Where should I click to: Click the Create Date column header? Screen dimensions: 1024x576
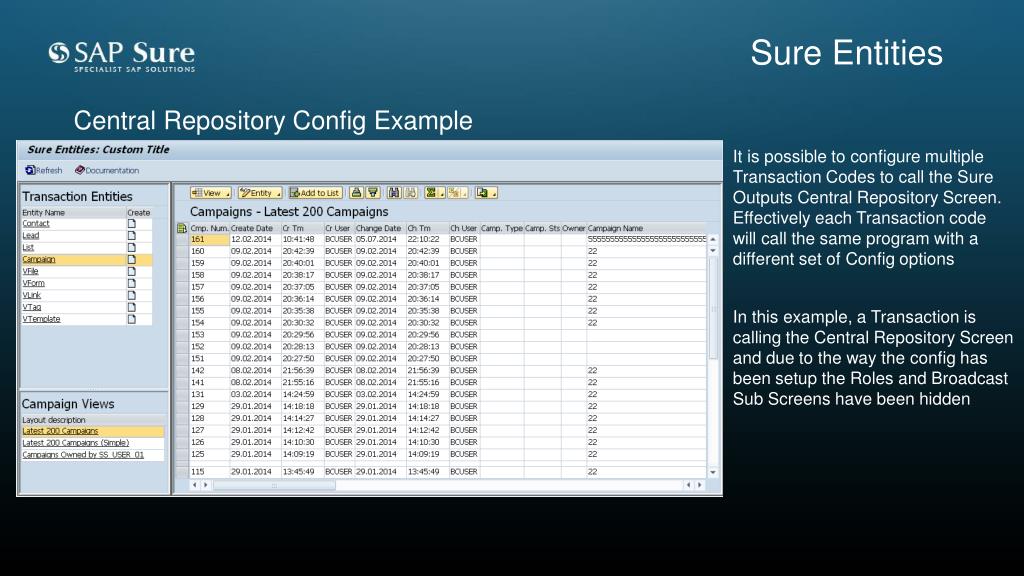point(255,229)
